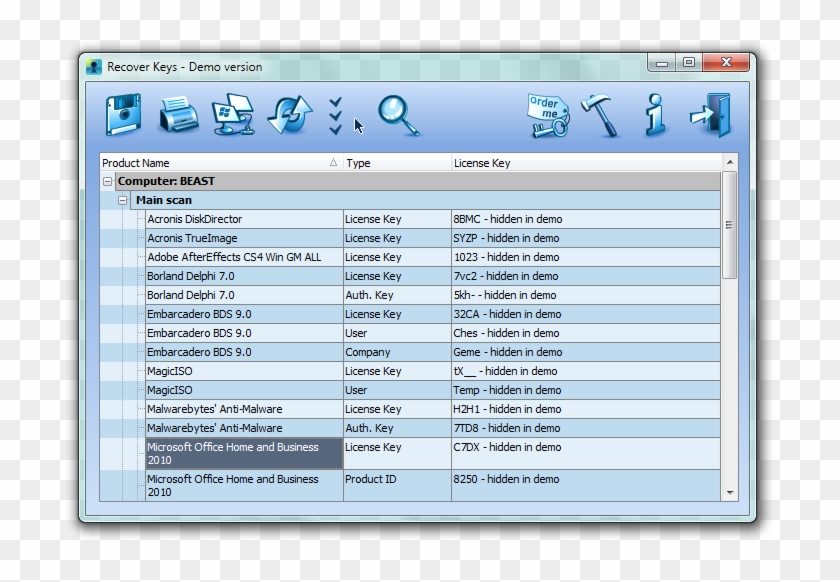The height and width of the screenshot is (582, 840).
Task: Click the scrollbar down arrow
Action: click(730, 493)
